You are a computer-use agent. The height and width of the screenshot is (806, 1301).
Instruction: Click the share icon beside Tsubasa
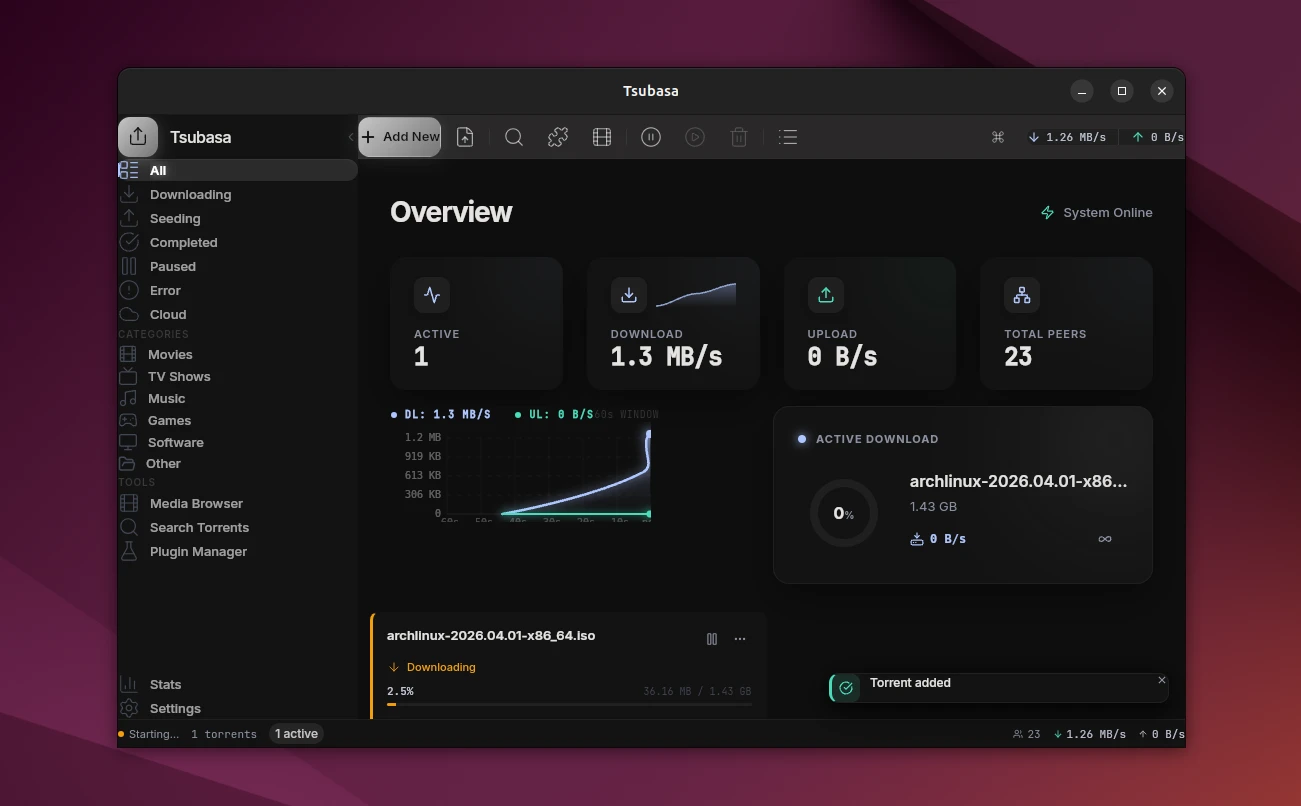(x=138, y=137)
